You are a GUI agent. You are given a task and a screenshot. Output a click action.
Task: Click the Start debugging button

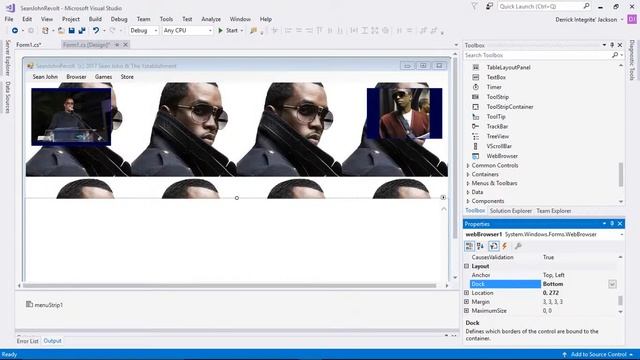(231, 31)
